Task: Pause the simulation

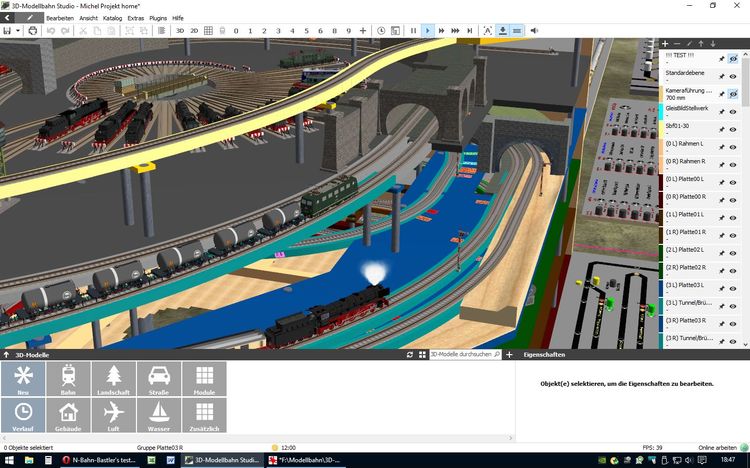Action: point(413,31)
